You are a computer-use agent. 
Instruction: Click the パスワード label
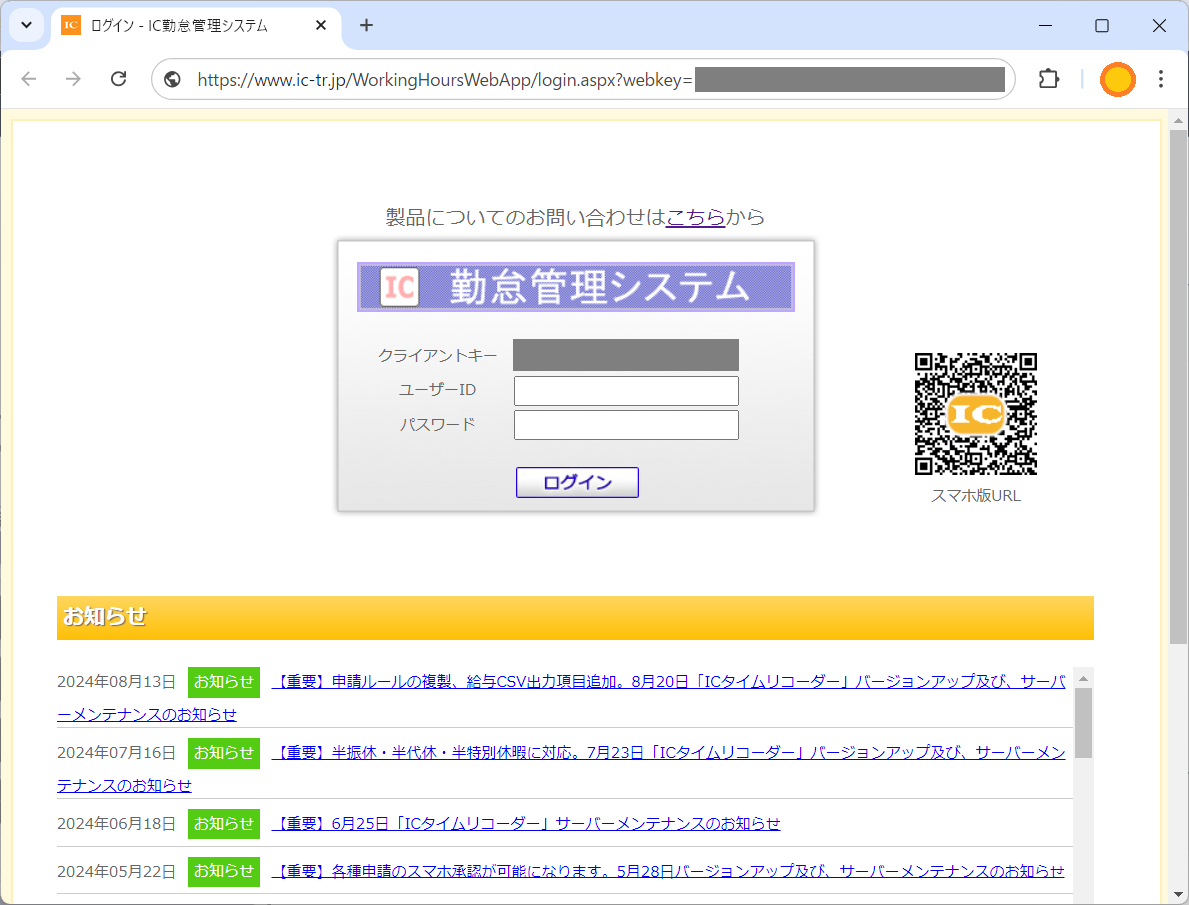438,425
